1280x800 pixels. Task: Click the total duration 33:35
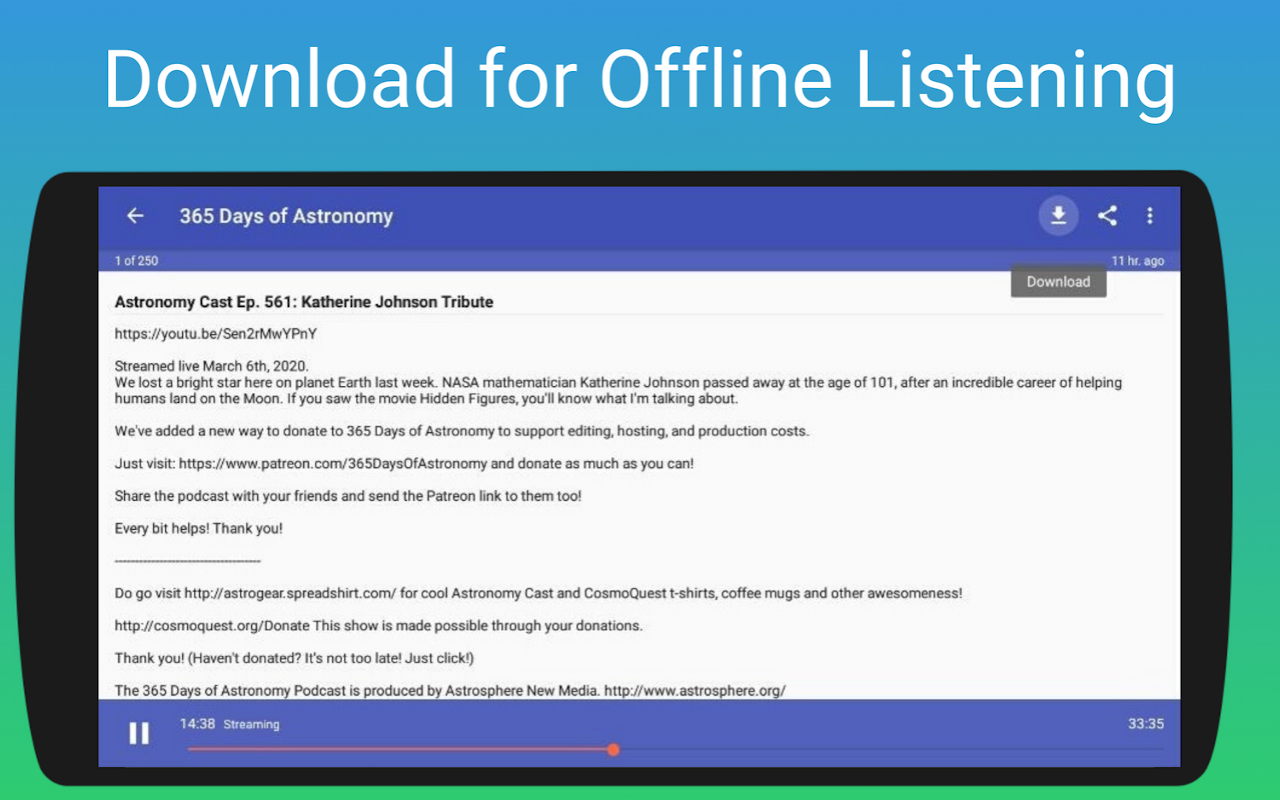pos(1146,724)
